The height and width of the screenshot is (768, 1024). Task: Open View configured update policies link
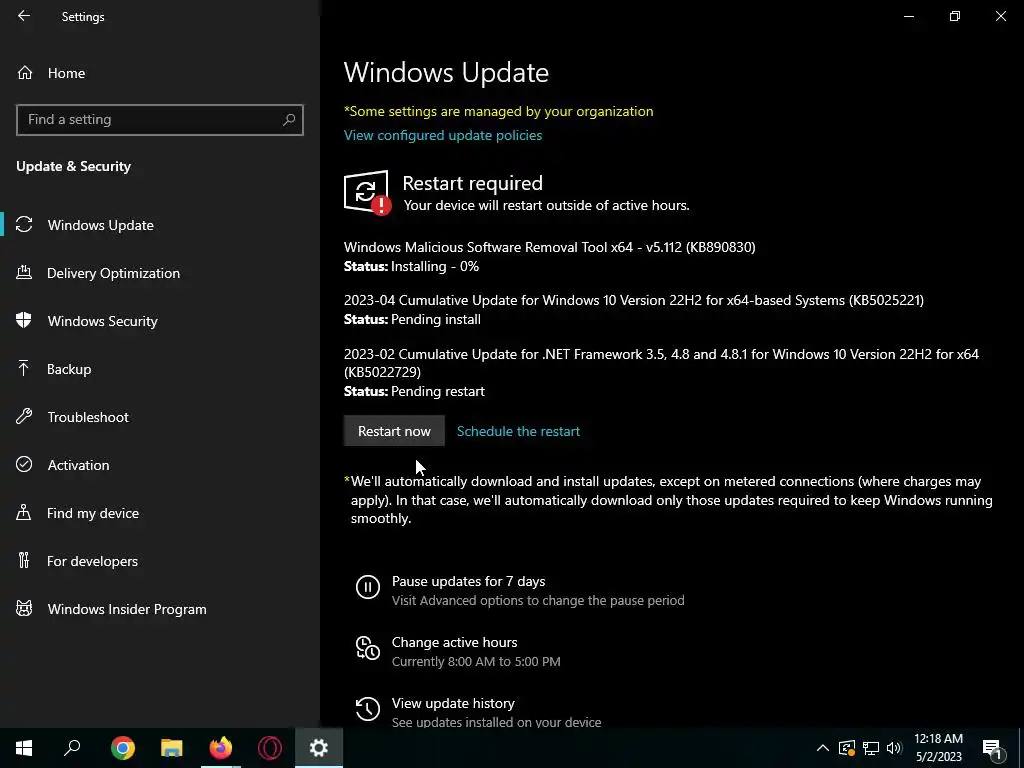(443, 135)
